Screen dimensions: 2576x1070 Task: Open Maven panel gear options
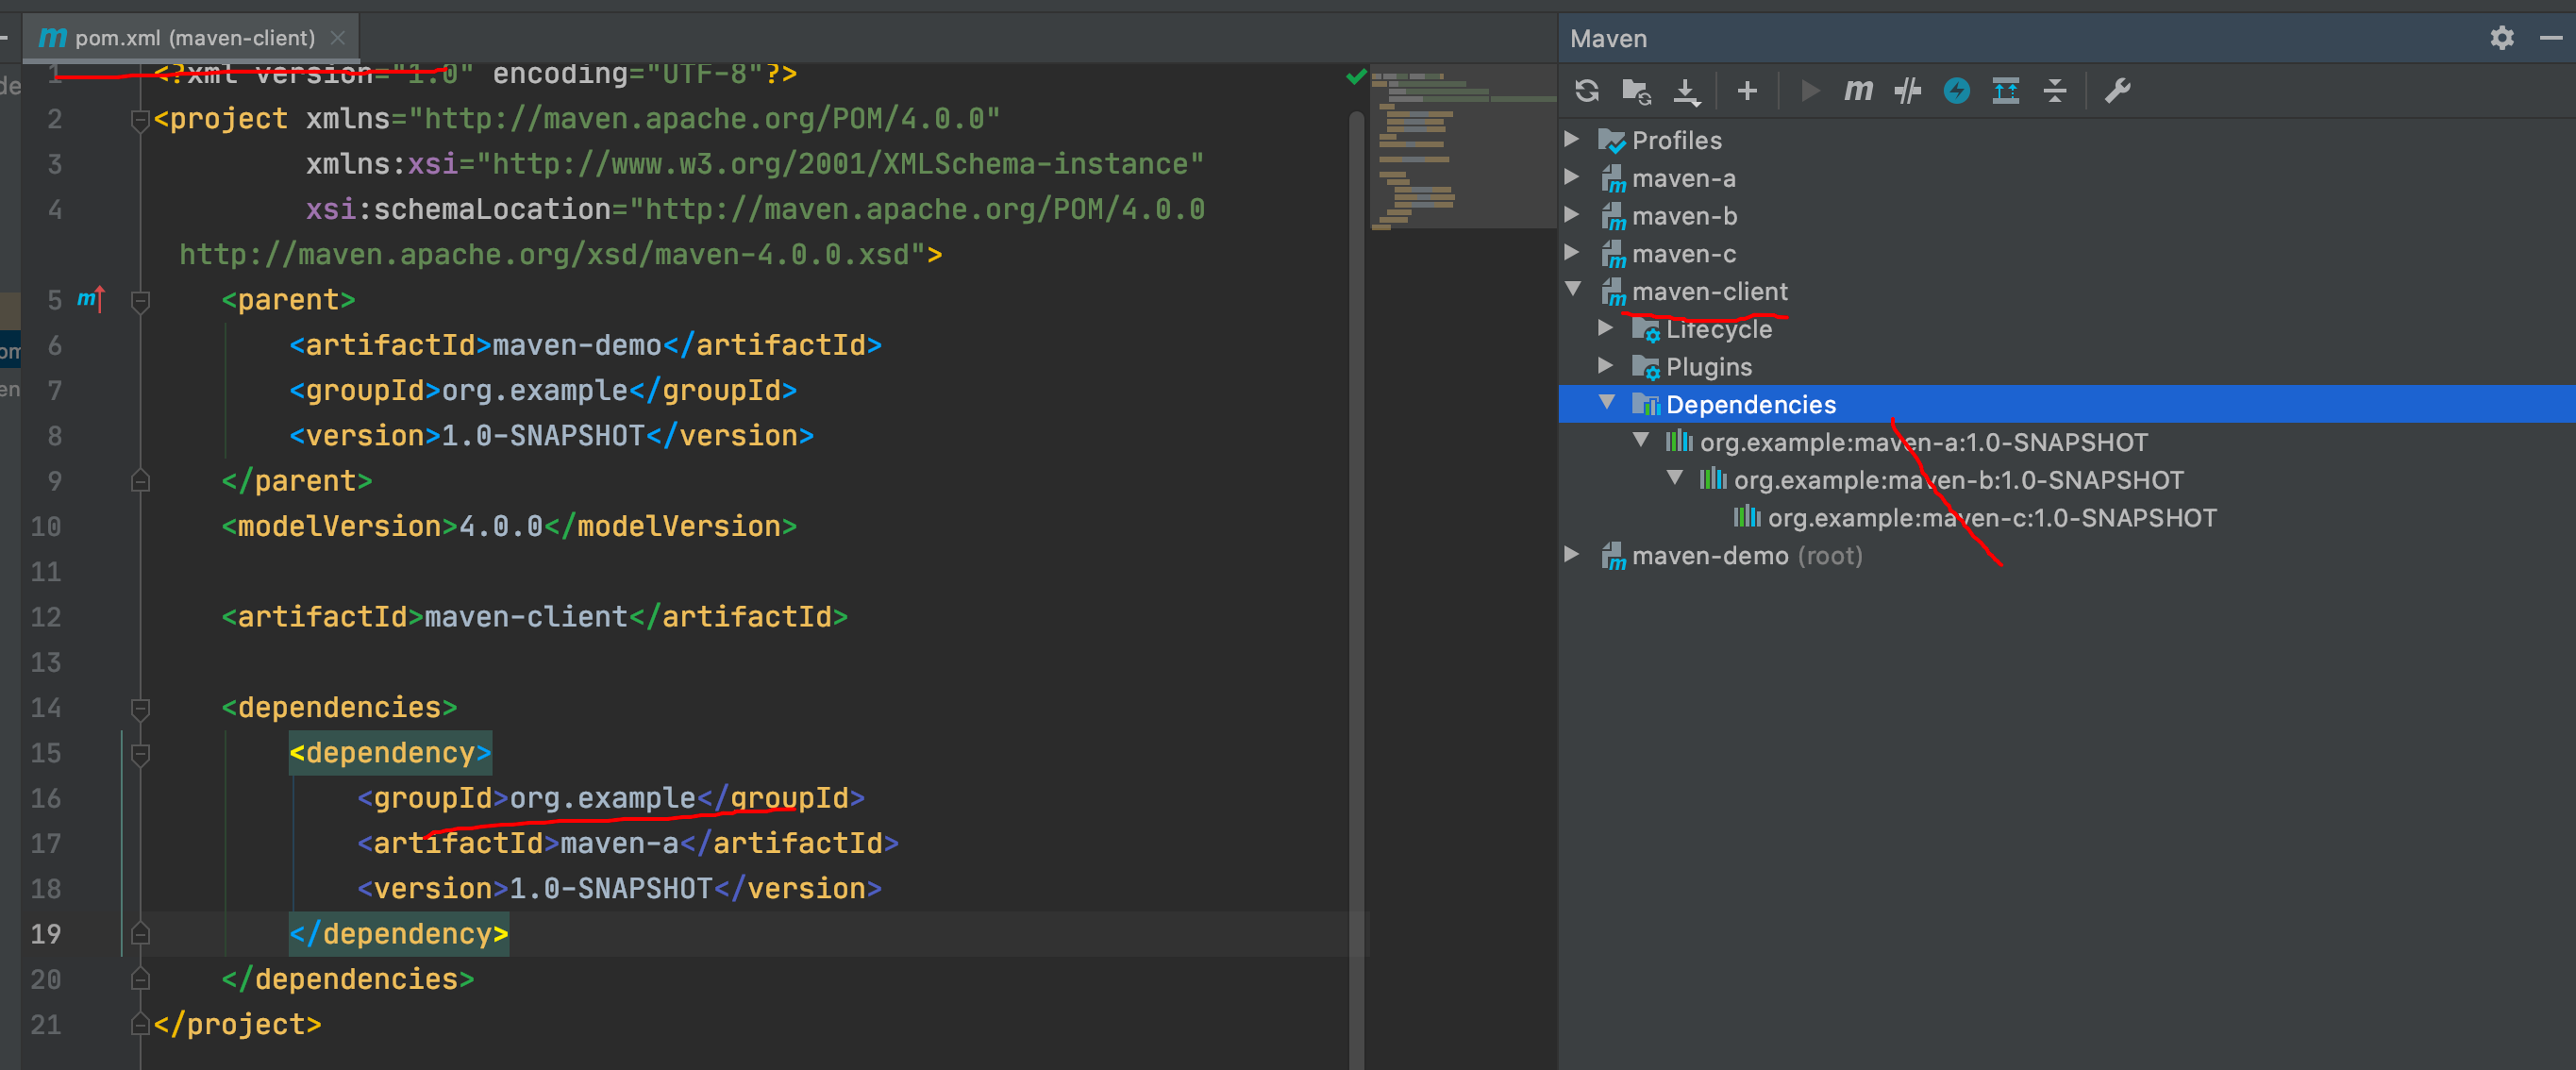coord(2501,38)
